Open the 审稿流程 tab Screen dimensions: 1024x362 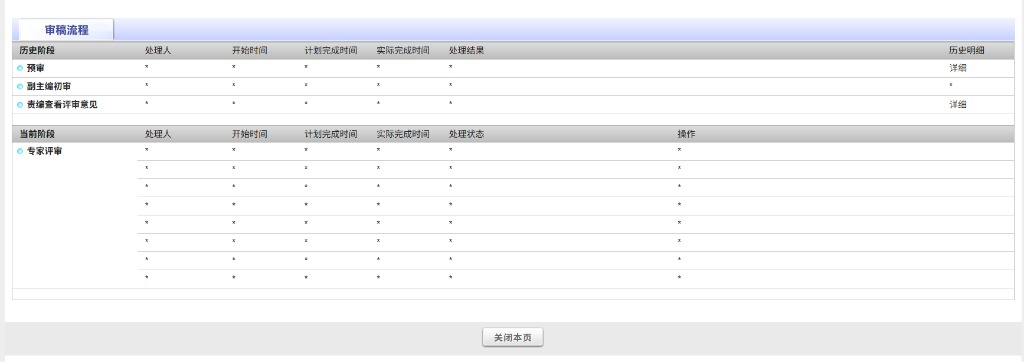point(67,30)
